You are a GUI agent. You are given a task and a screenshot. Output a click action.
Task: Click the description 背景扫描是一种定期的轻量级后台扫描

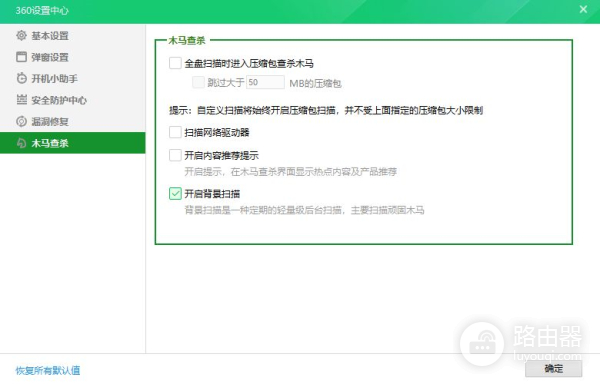(x=304, y=210)
